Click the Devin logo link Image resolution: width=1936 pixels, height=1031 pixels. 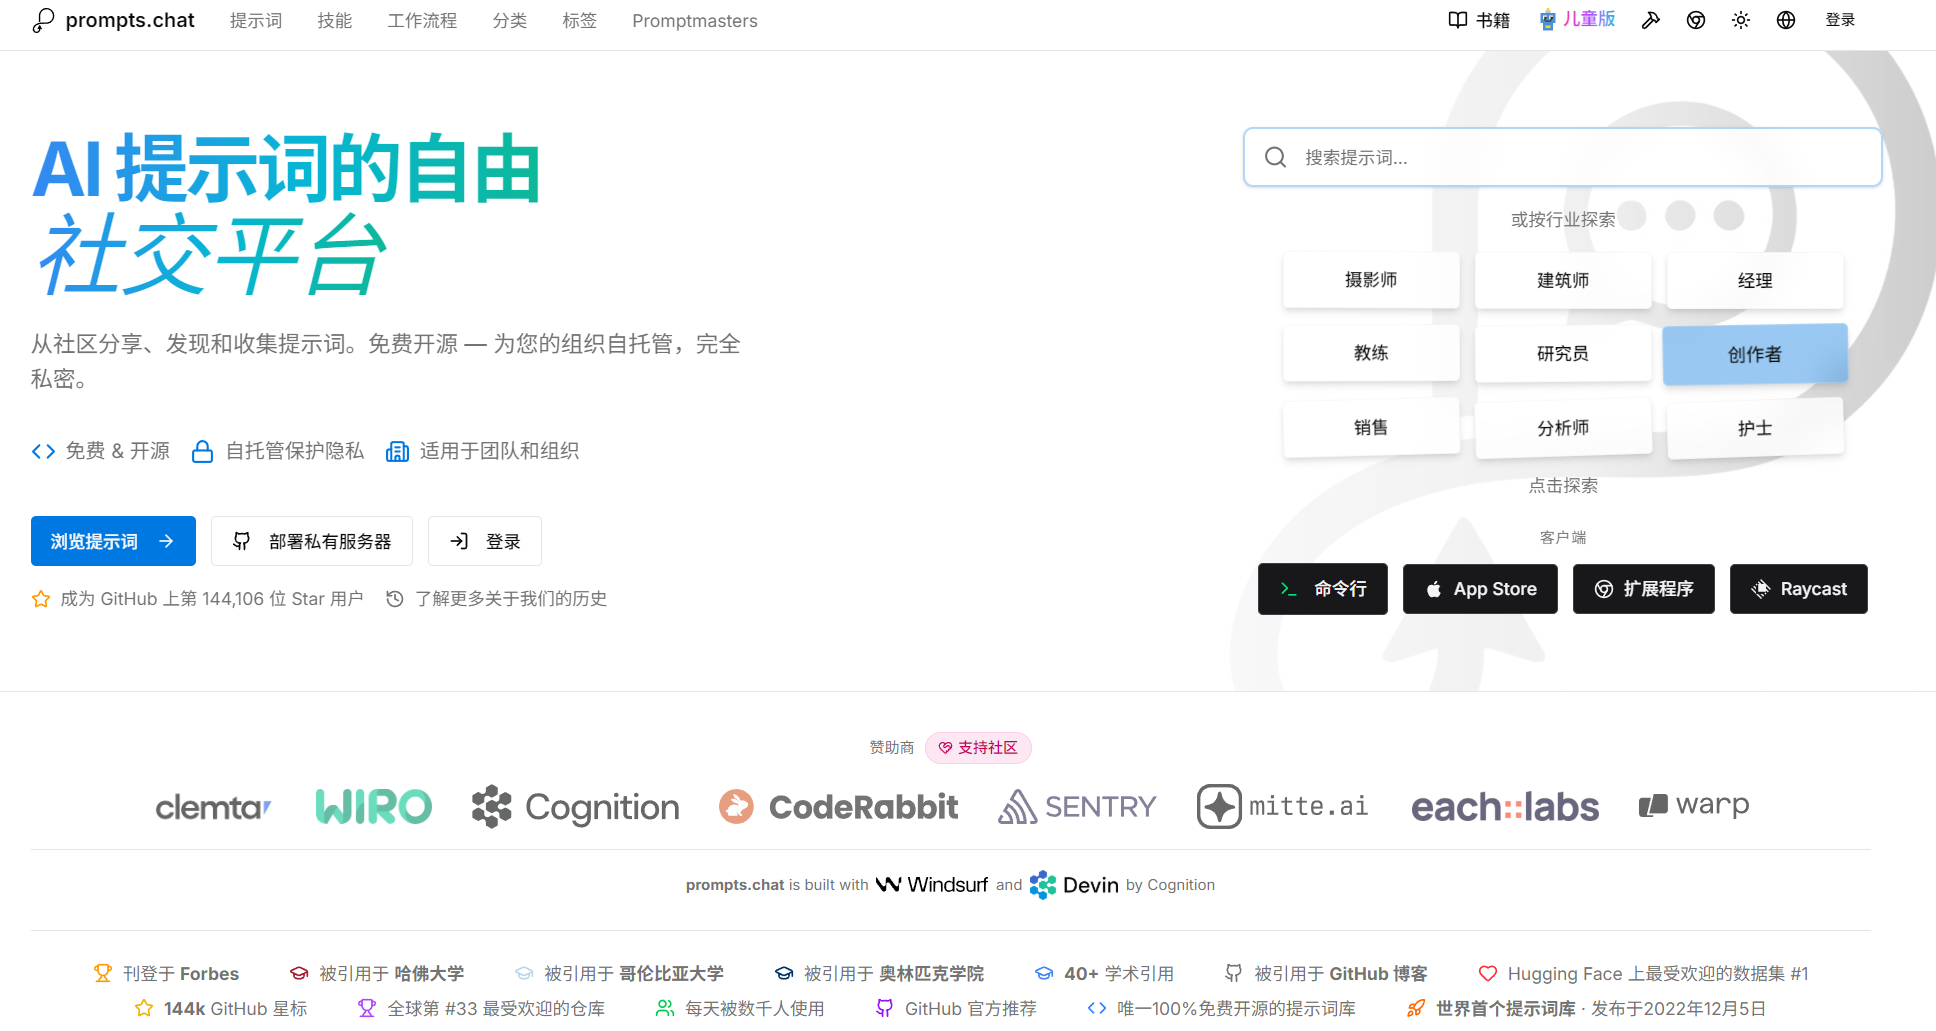point(1074,885)
